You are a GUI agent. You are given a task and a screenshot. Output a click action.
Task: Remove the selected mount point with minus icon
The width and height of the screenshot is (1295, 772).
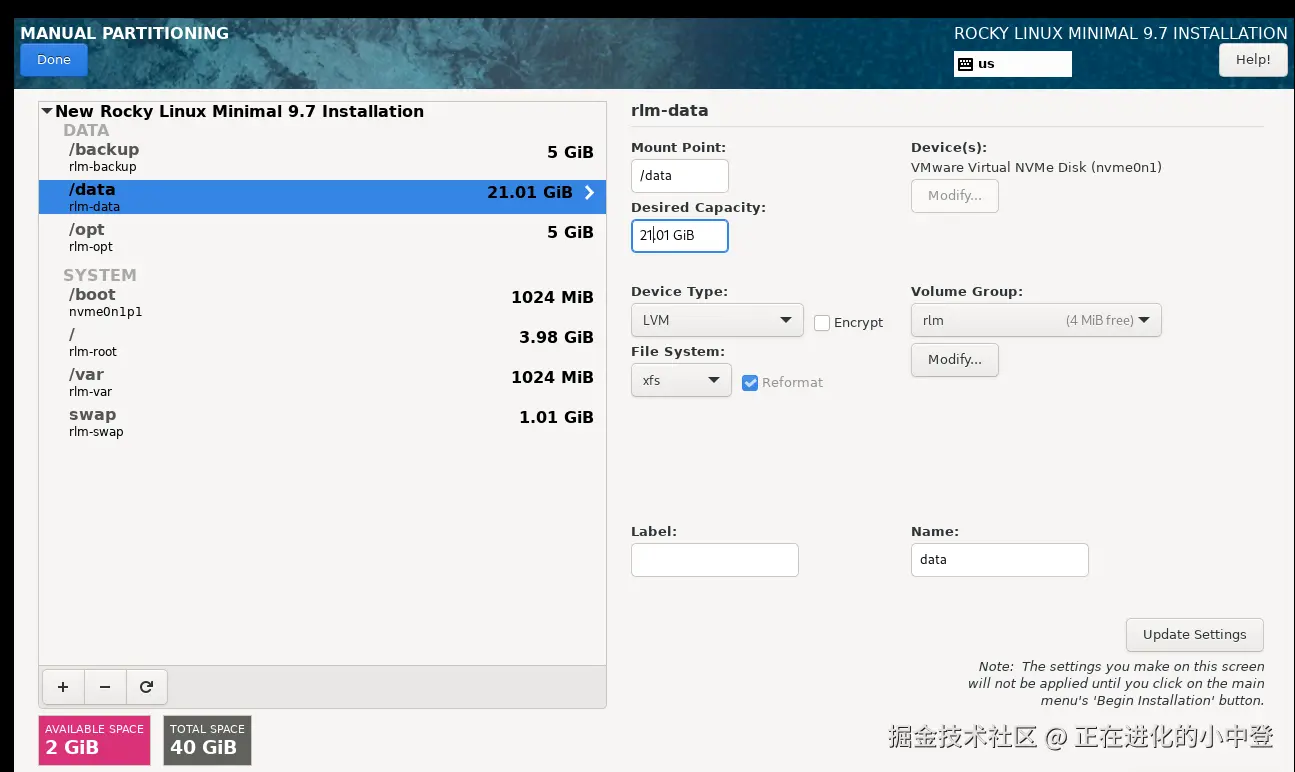tap(105, 687)
